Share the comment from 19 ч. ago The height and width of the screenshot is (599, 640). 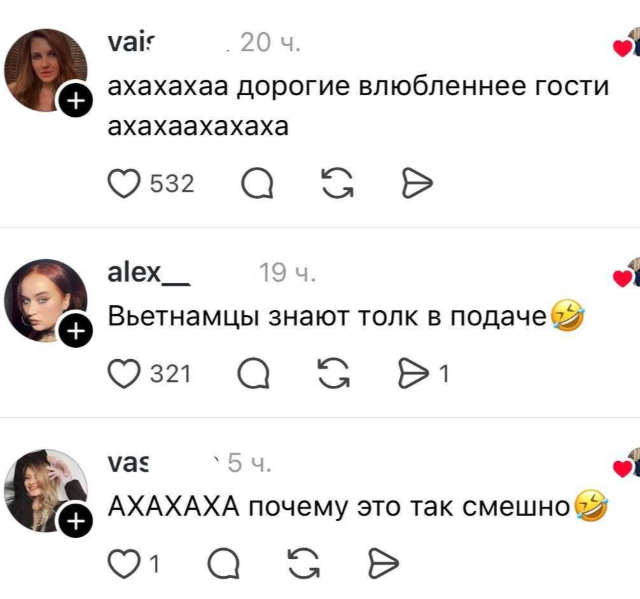click(x=414, y=373)
